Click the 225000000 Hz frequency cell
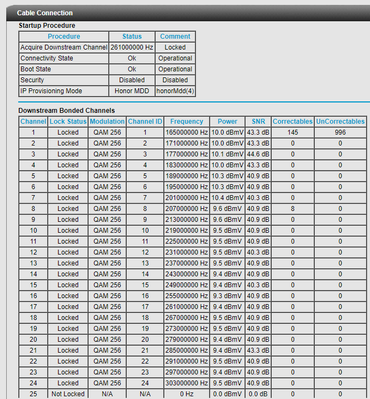Viewport: 370px width, 399px height. 187,241
